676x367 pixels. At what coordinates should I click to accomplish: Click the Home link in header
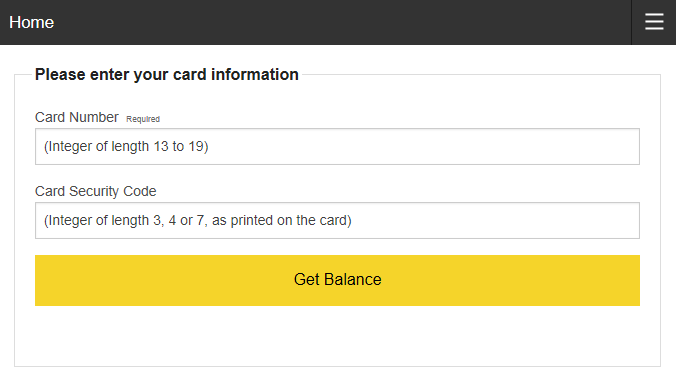(x=31, y=22)
